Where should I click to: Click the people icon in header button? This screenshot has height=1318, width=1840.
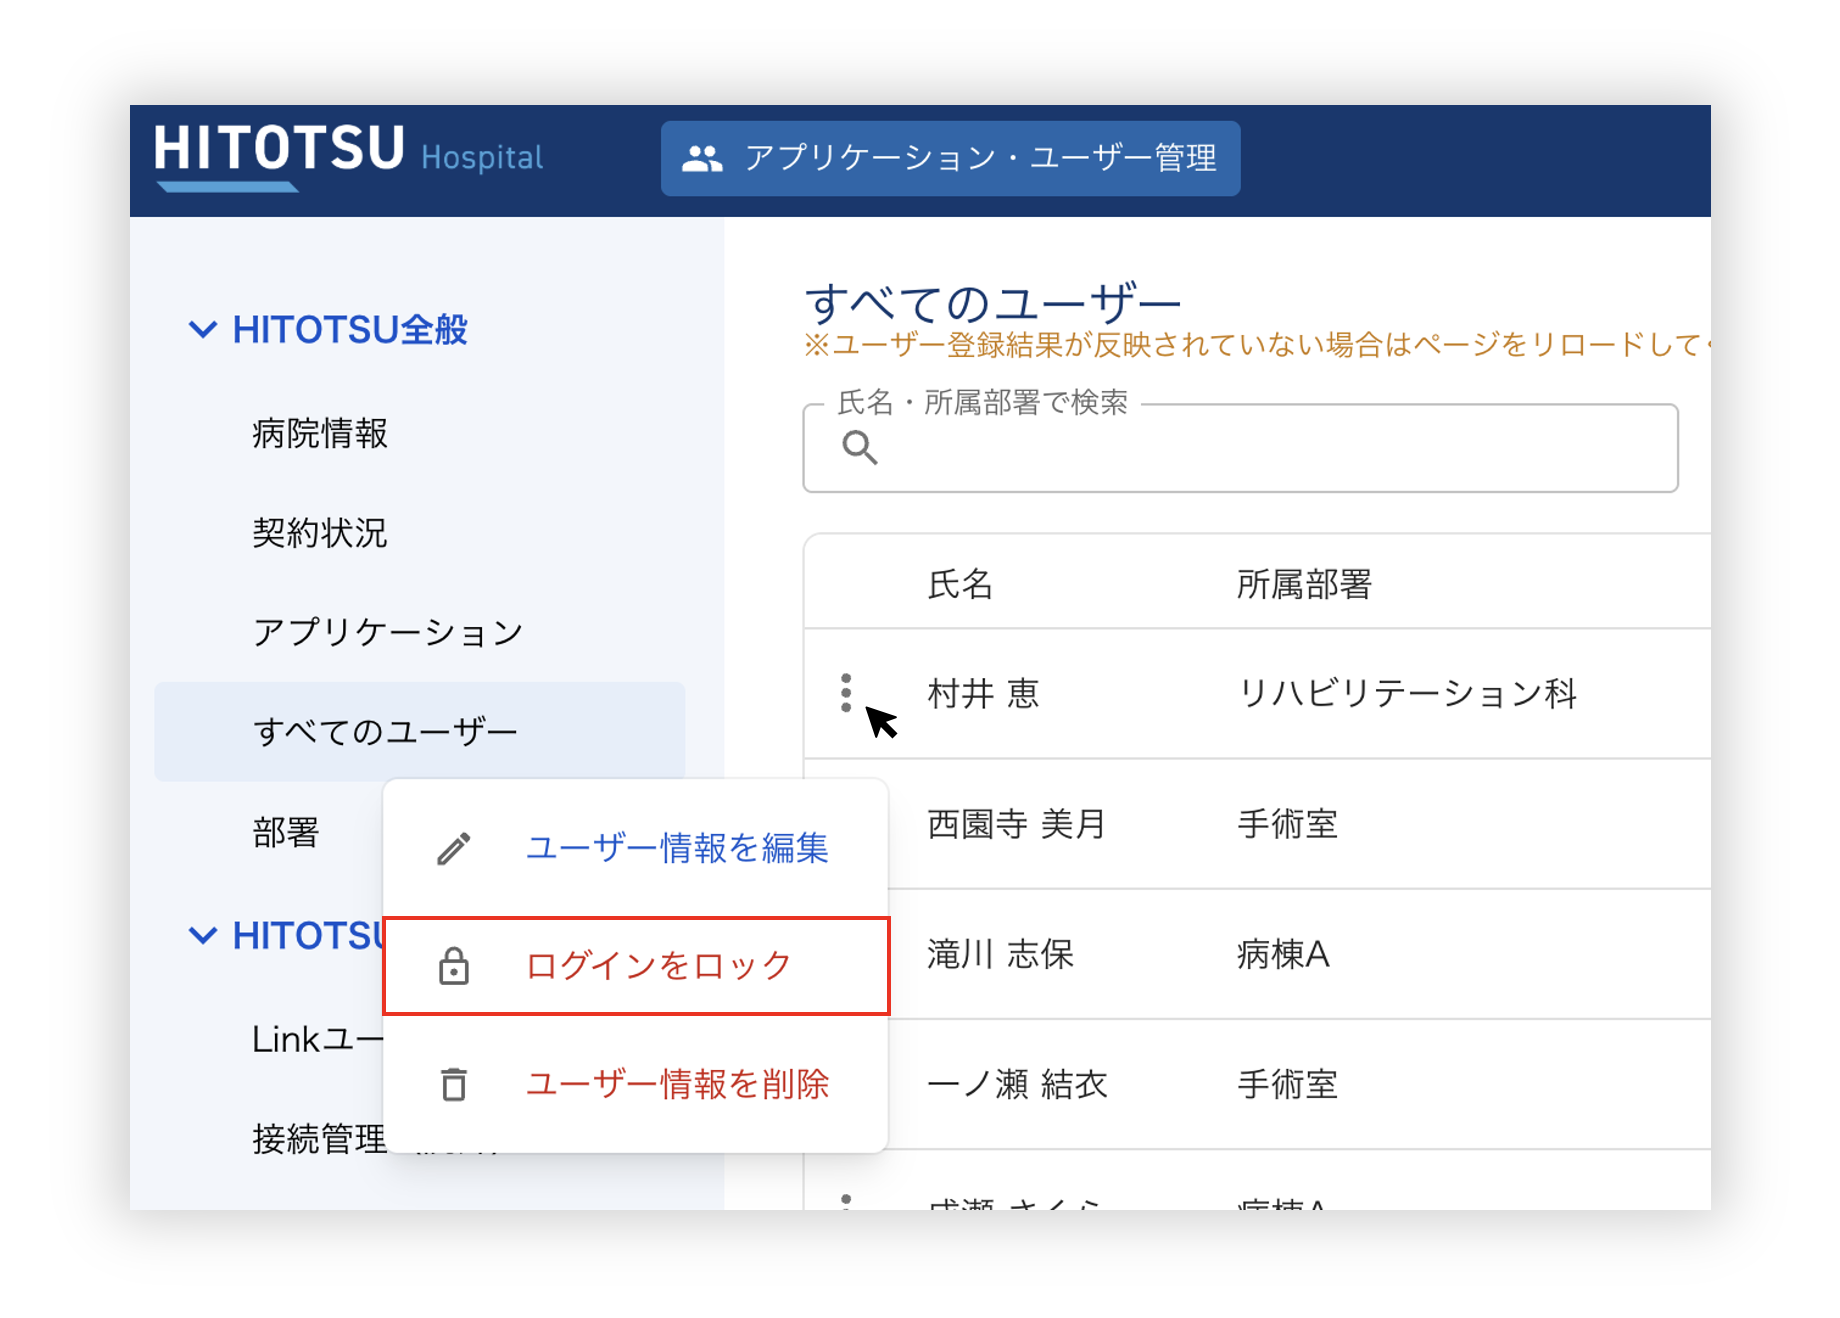coord(702,158)
